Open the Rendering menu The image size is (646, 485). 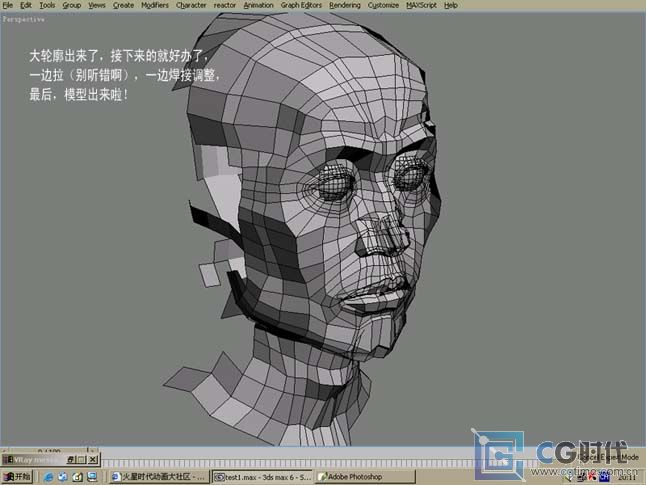pos(344,5)
